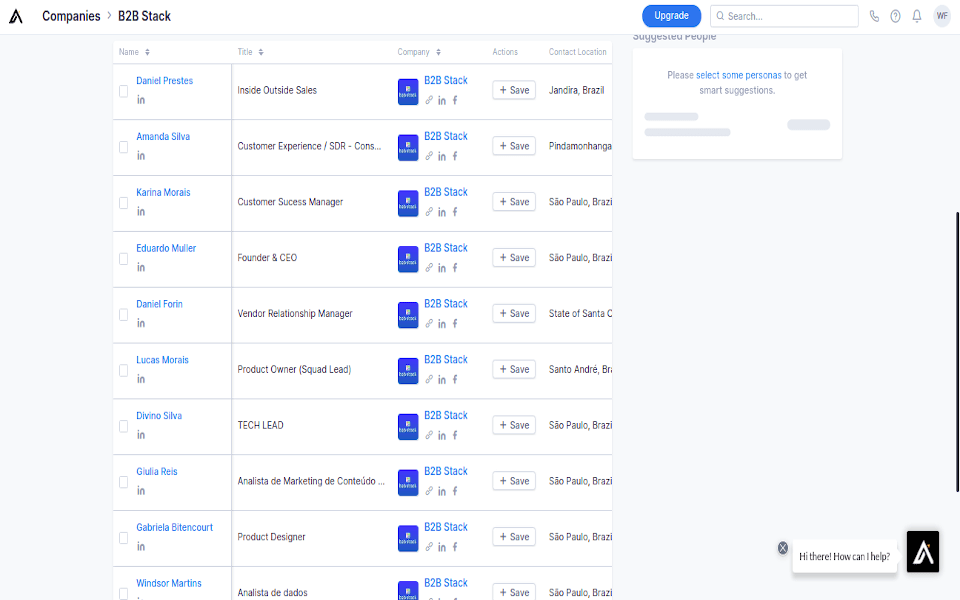
Task: Sort by the Title column arrow
Action: pyautogui.click(x=261, y=52)
